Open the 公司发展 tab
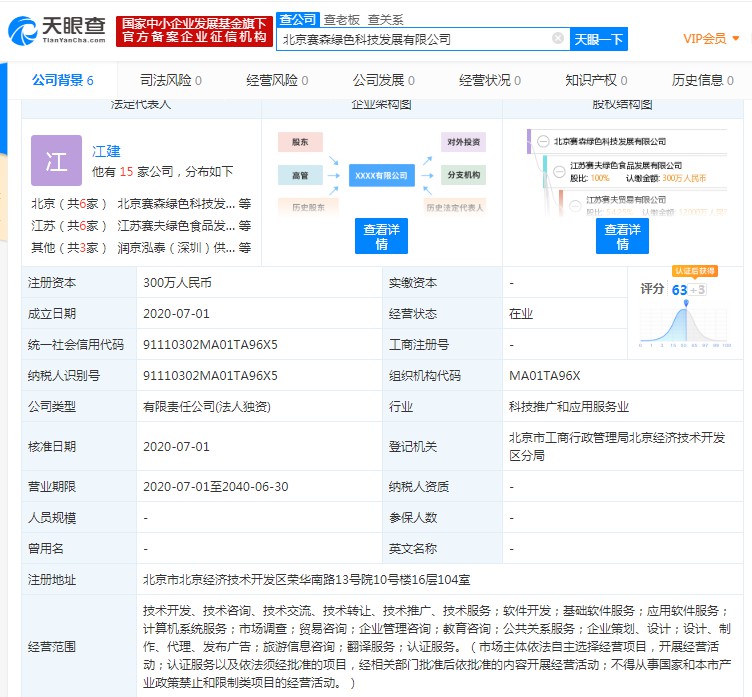Screen dimensions: 752x697 click(384, 80)
